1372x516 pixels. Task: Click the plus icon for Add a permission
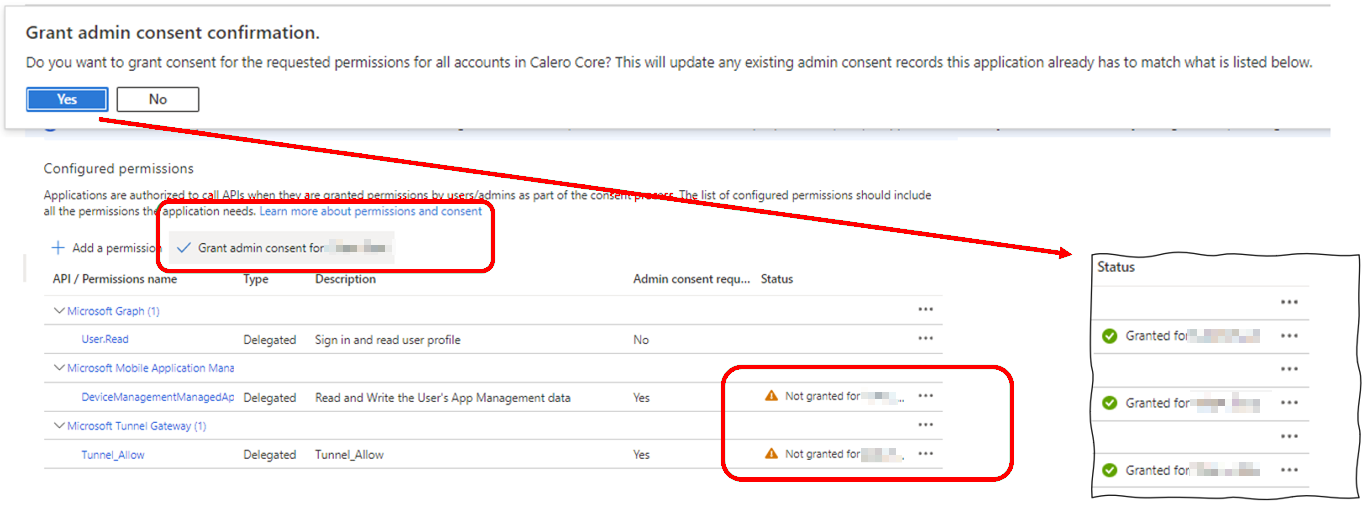[x=58, y=248]
